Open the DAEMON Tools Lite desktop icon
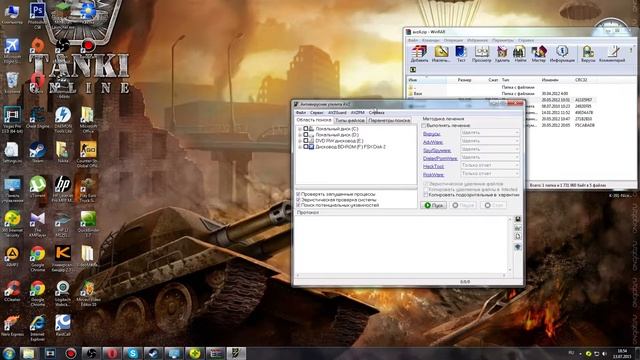 [x=63, y=120]
